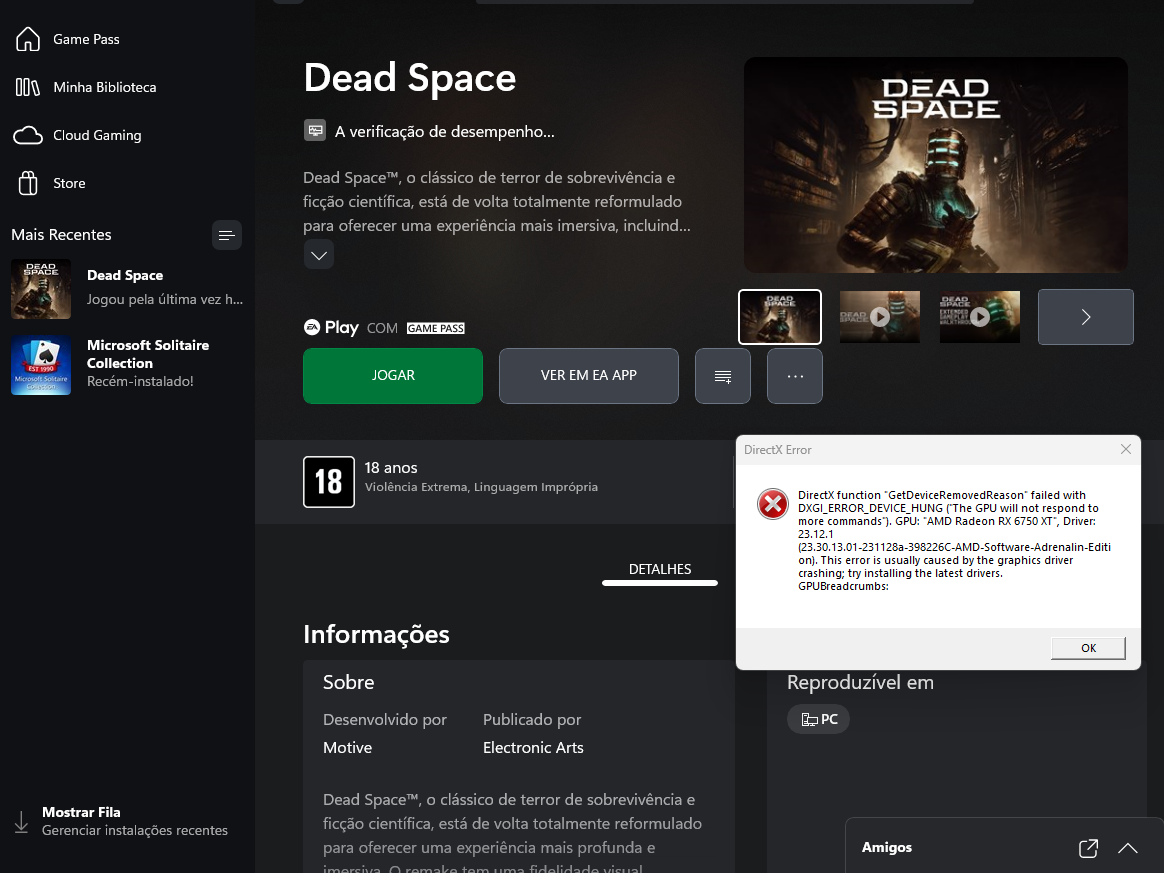
Task: Select the first Dead Space cover thumbnail
Action: point(779,317)
